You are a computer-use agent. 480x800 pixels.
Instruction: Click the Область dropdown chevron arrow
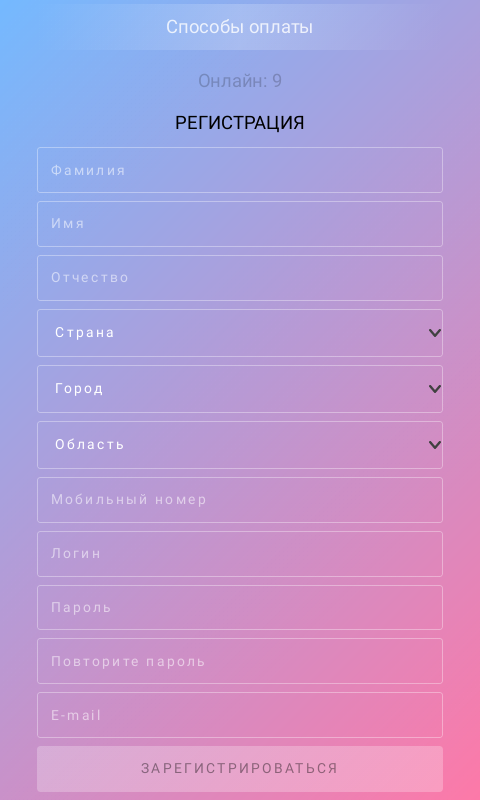[x=435, y=445]
